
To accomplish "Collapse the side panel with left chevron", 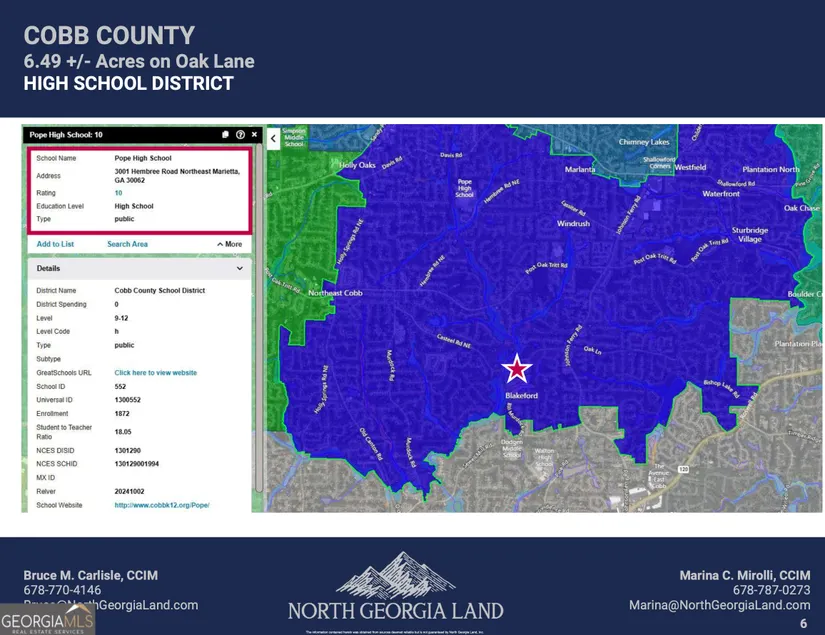I will tap(274, 139).
